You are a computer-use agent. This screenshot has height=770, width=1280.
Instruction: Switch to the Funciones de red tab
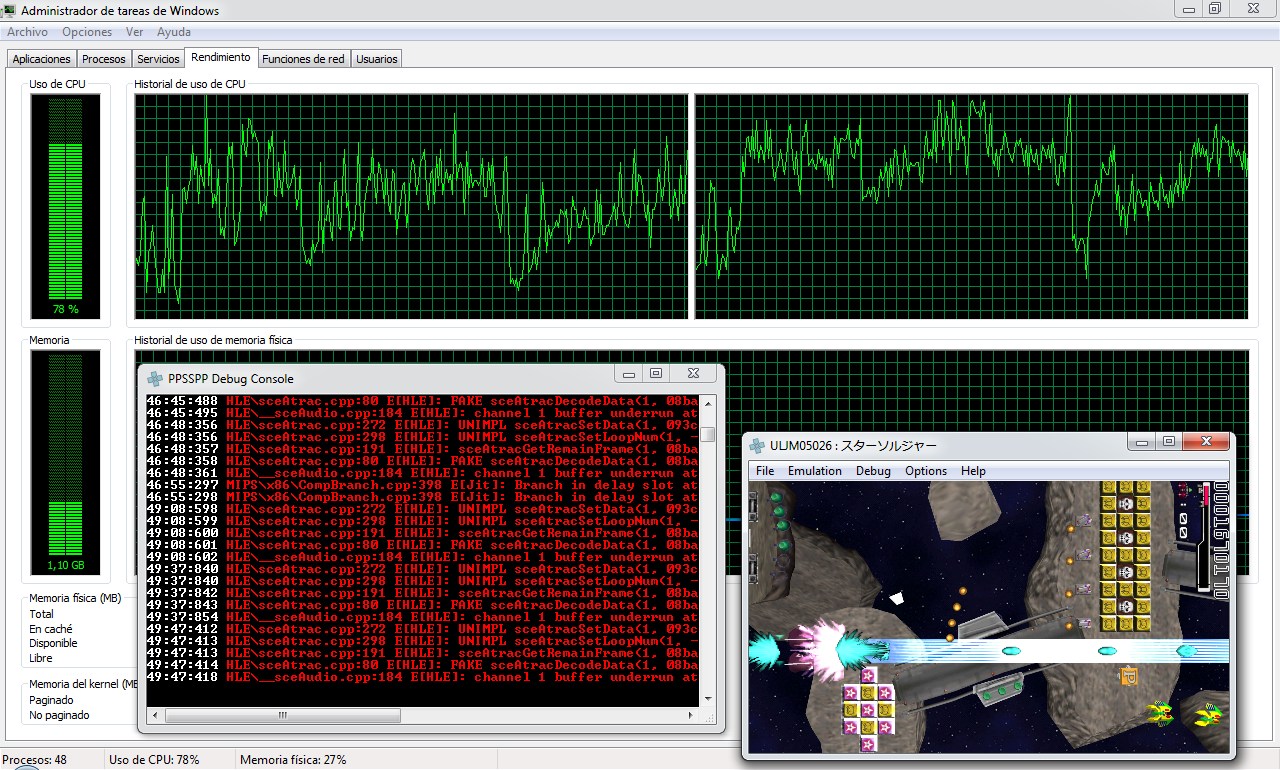303,59
